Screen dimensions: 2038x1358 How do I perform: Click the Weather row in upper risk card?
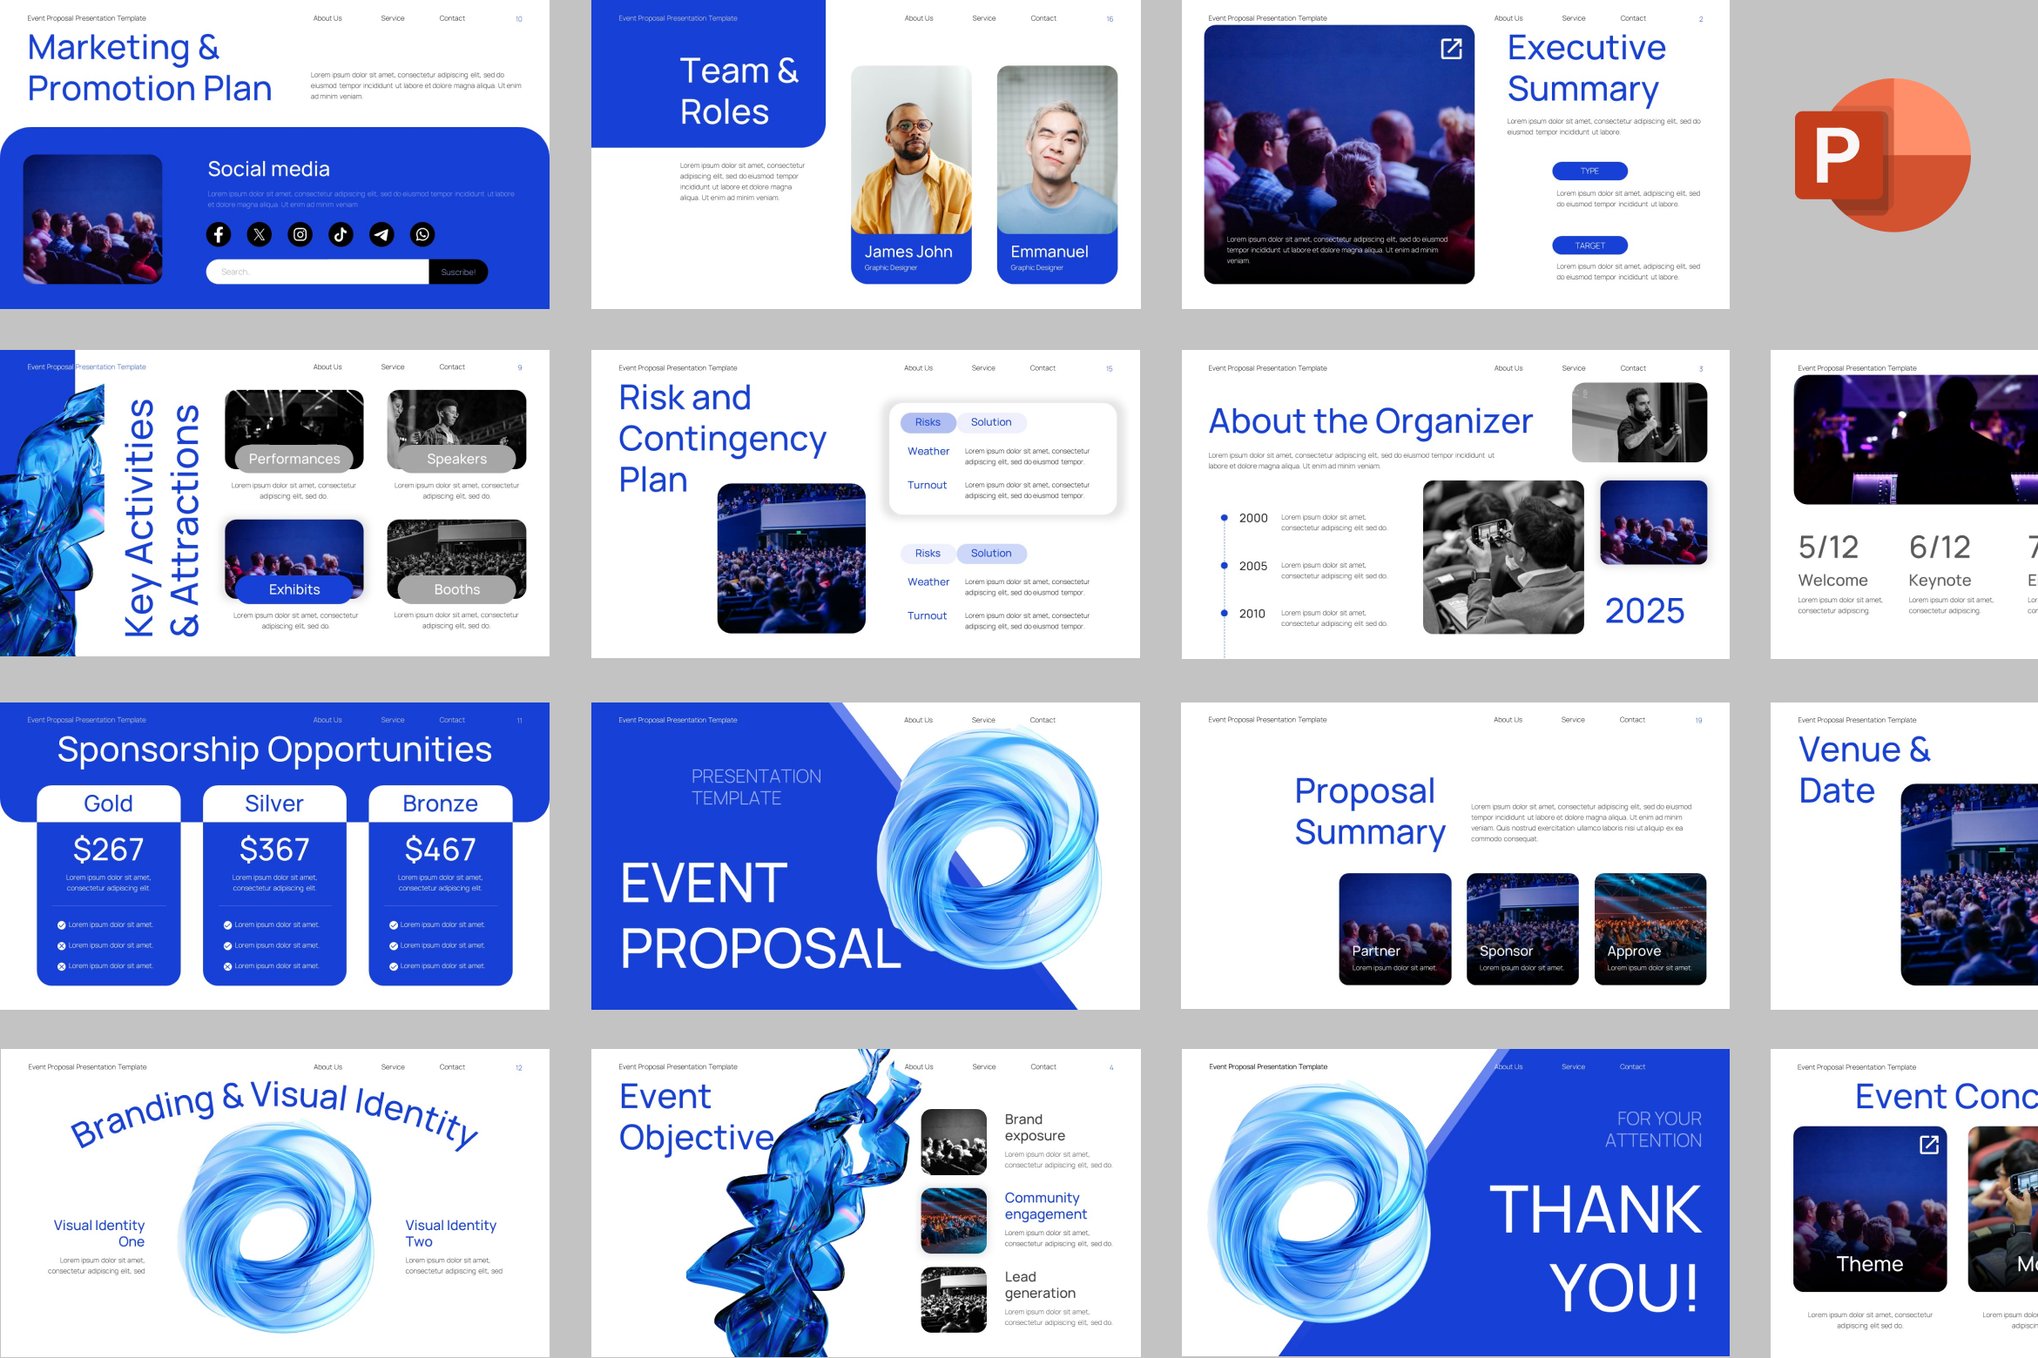click(999, 456)
